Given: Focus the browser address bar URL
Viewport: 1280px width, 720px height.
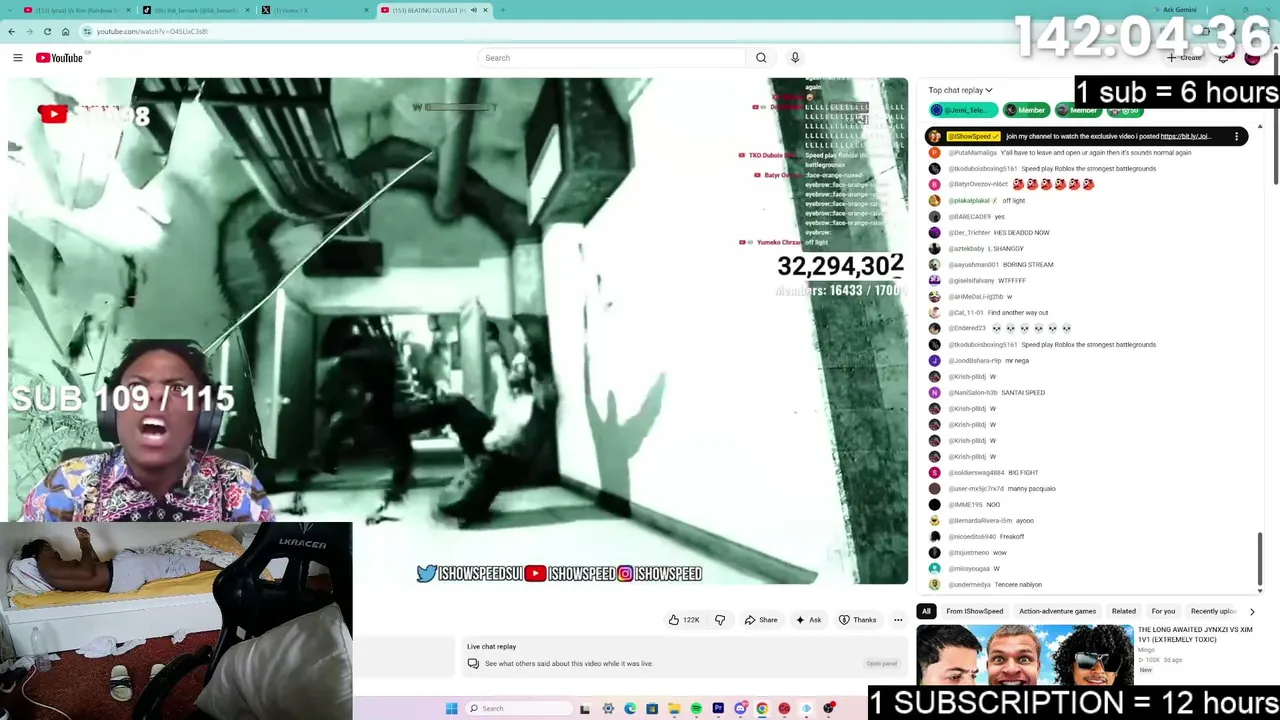Looking at the screenshot, I should (152, 31).
